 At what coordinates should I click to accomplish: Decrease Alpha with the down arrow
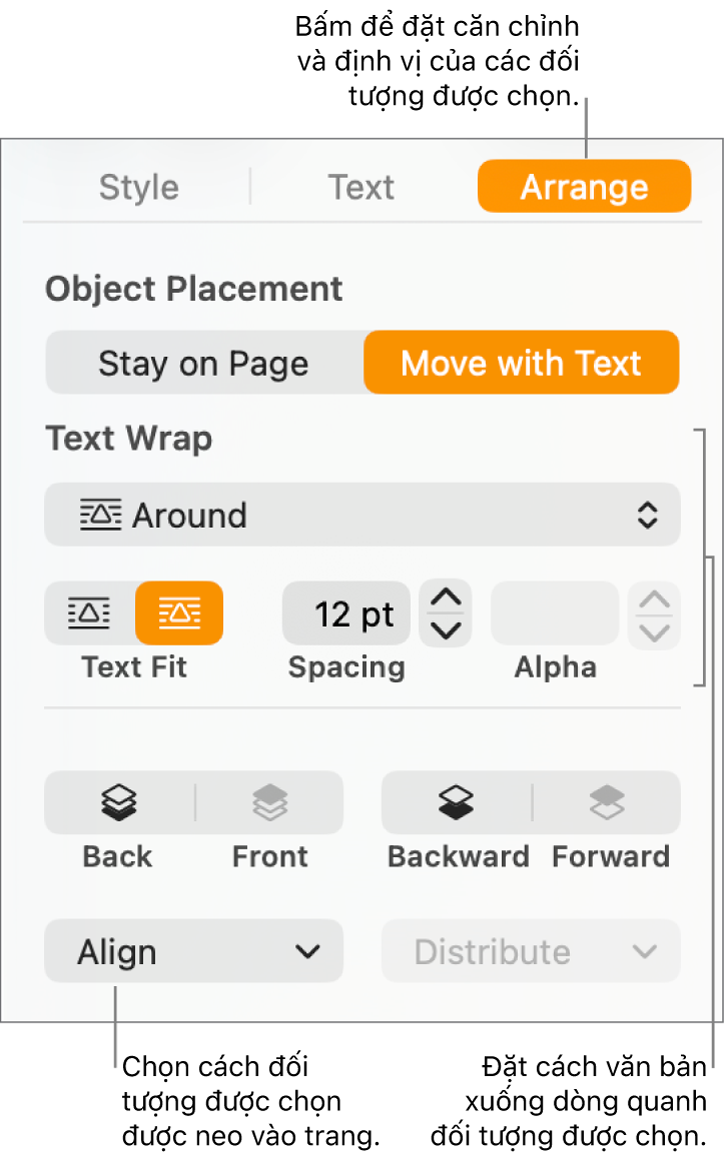654,631
